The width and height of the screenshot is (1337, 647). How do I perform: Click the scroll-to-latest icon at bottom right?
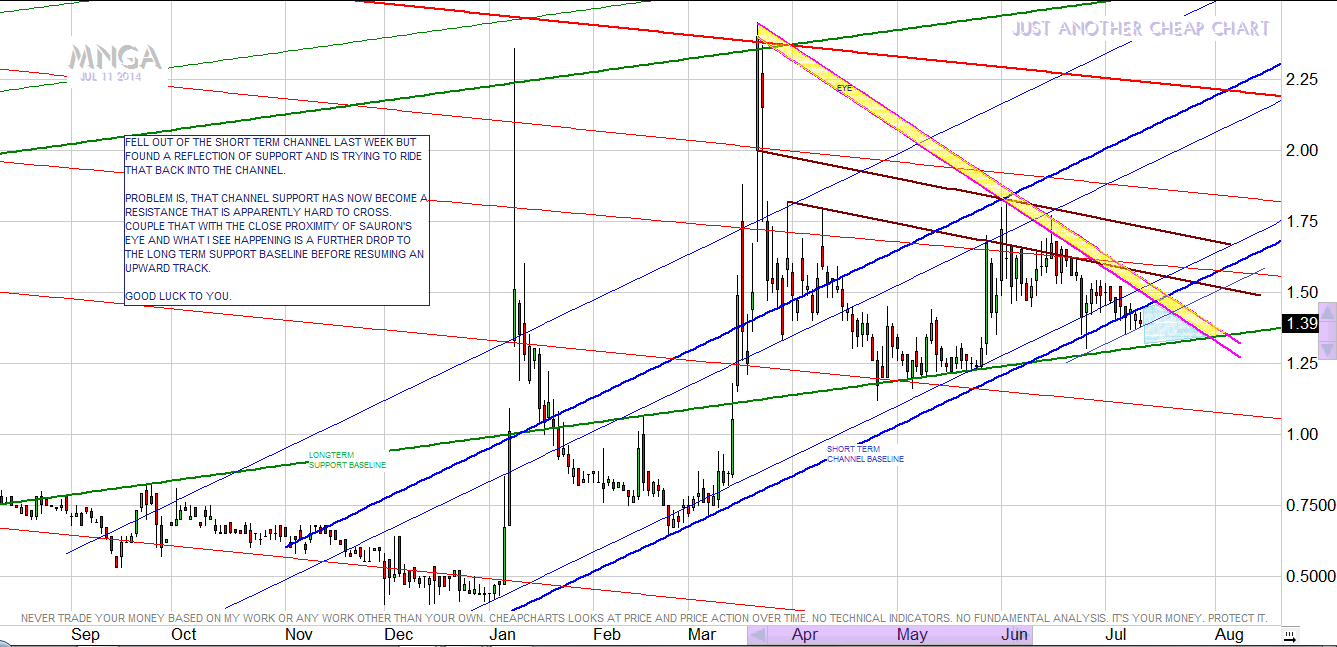[x=1290, y=635]
